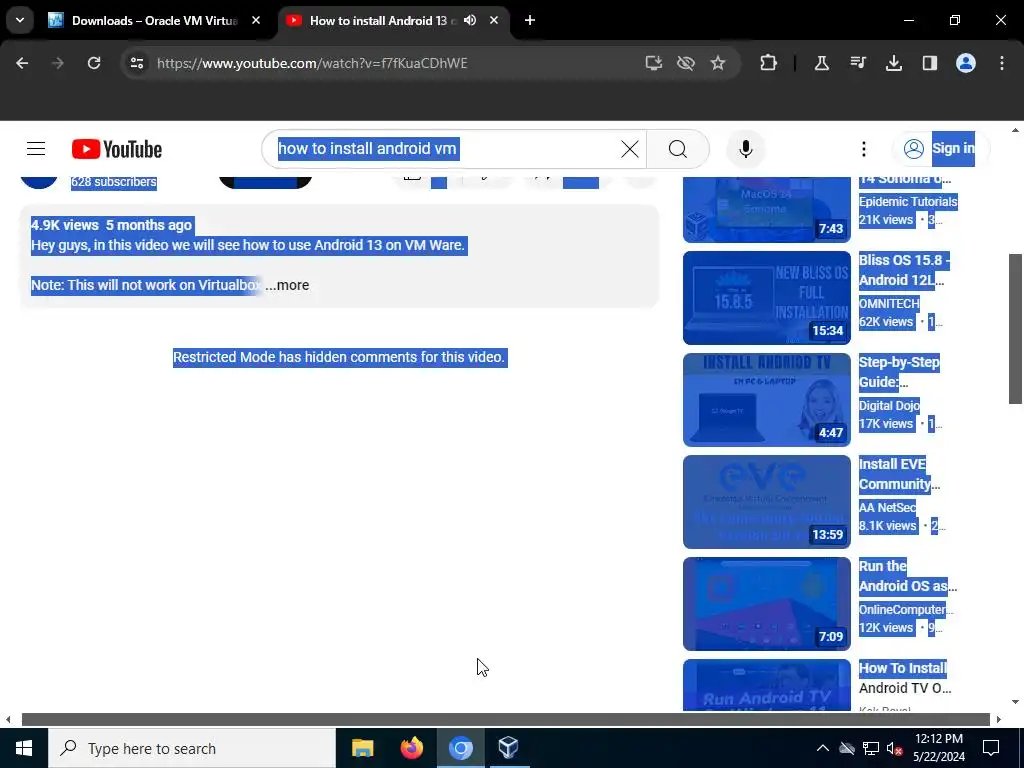Open the browser Downloads icon
Viewport: 1024px width, 768px height.
893,63
